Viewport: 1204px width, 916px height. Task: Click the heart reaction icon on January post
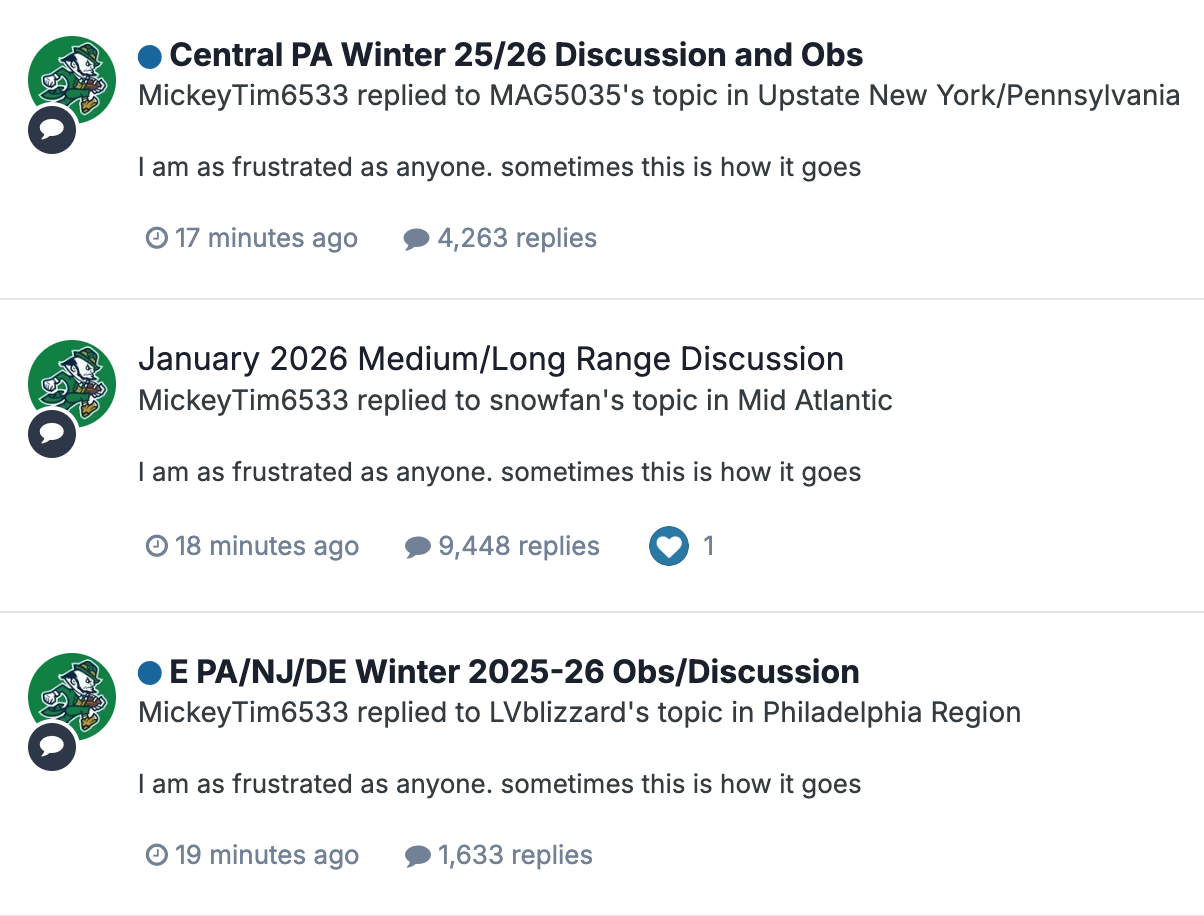coord(668,546)
